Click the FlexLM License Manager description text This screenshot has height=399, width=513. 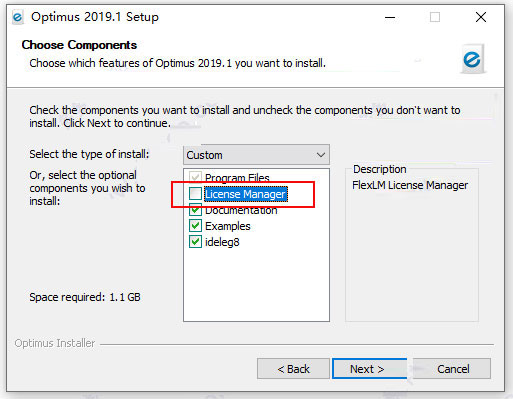(x=410, y=185)
